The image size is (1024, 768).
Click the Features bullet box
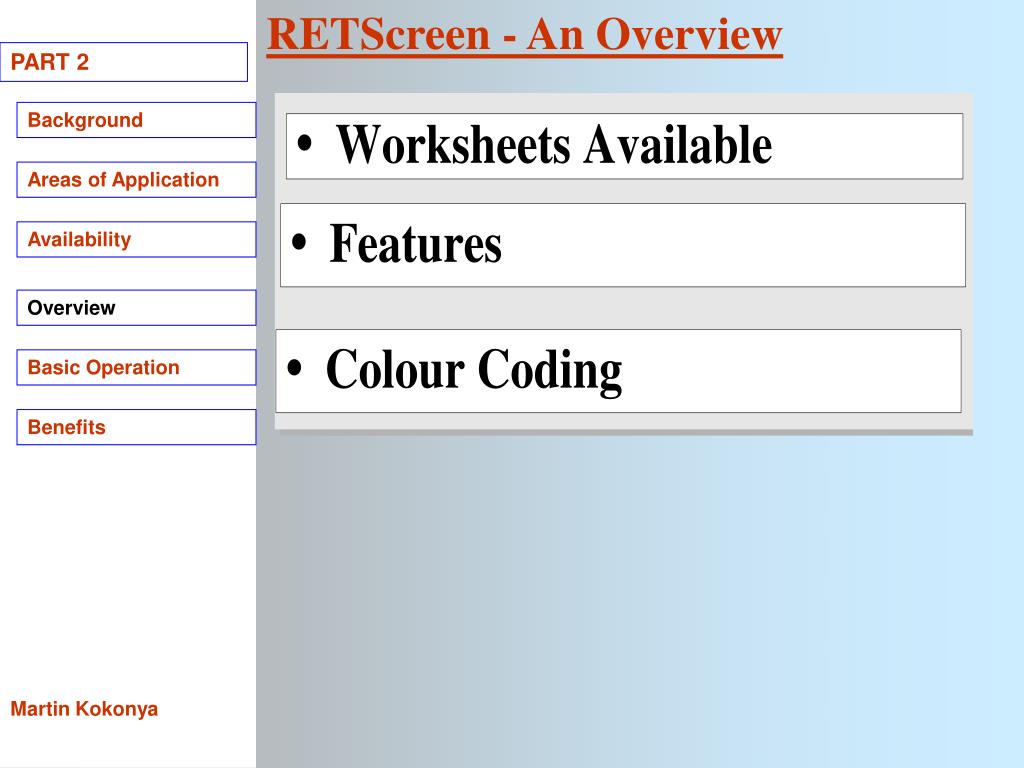coord(623,245)
